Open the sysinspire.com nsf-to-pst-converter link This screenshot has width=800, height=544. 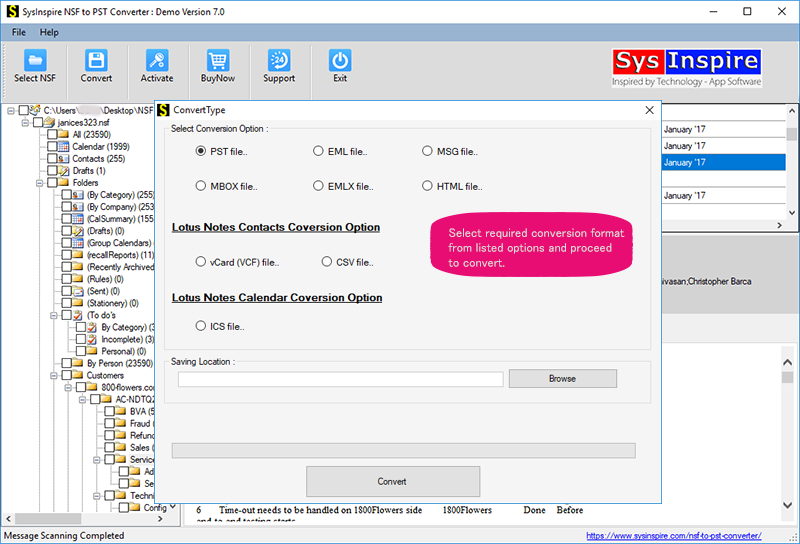click(x=674, y=535)
